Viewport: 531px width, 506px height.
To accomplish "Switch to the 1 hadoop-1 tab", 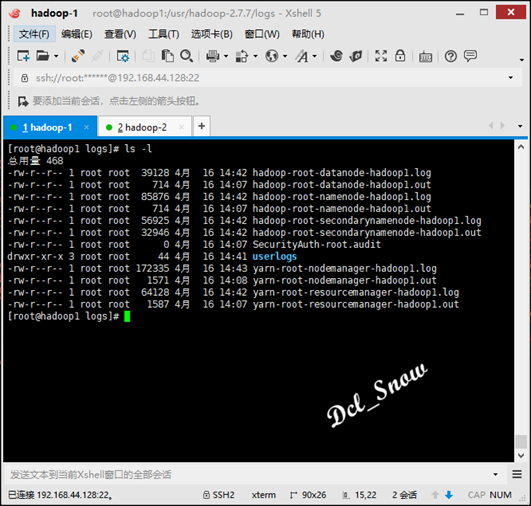I will [x=50, y=127].
